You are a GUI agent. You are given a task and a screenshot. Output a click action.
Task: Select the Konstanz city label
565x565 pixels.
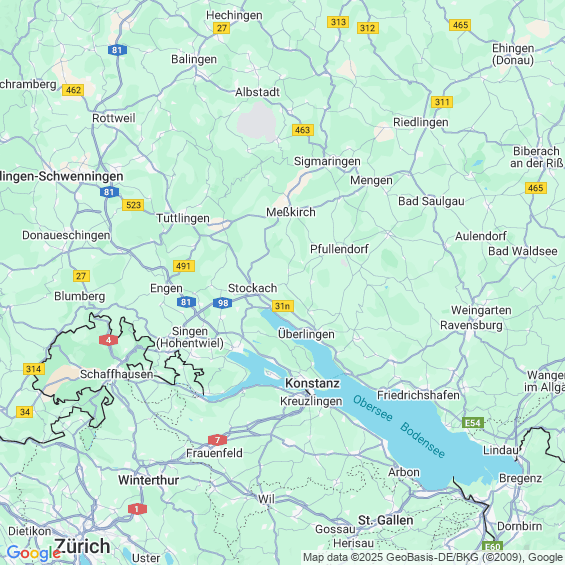(x=312, y=383)
